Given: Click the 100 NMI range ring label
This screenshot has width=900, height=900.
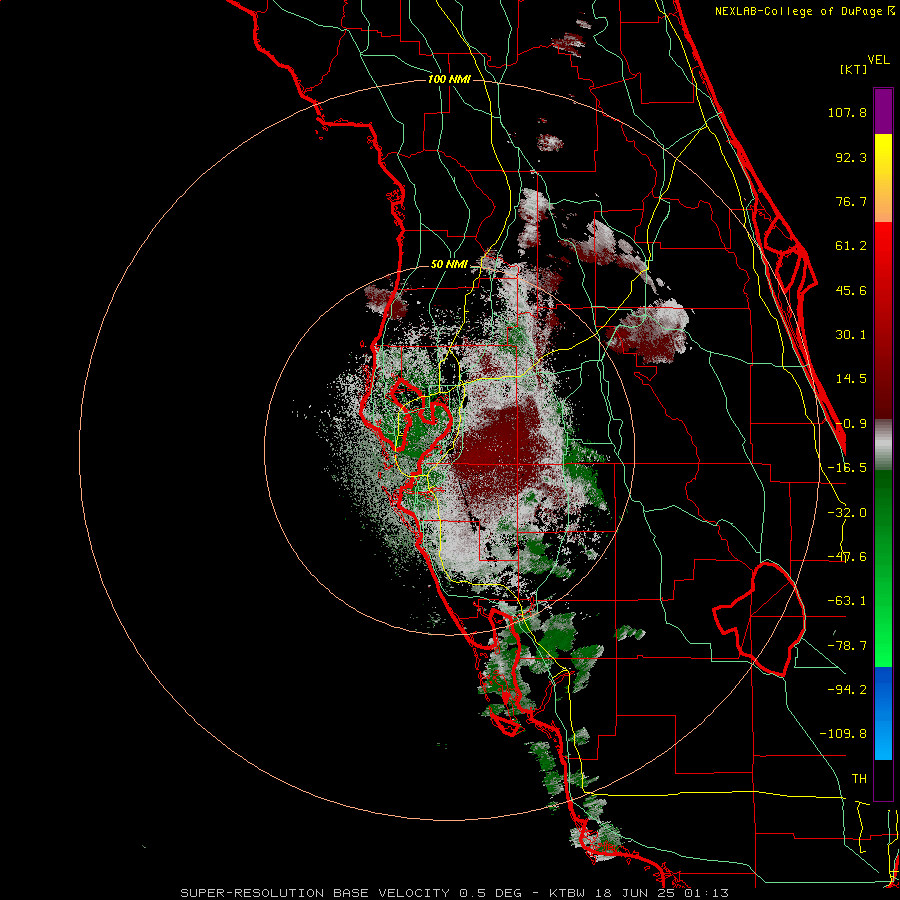Looking at the screenshot, I should [449, 79].
